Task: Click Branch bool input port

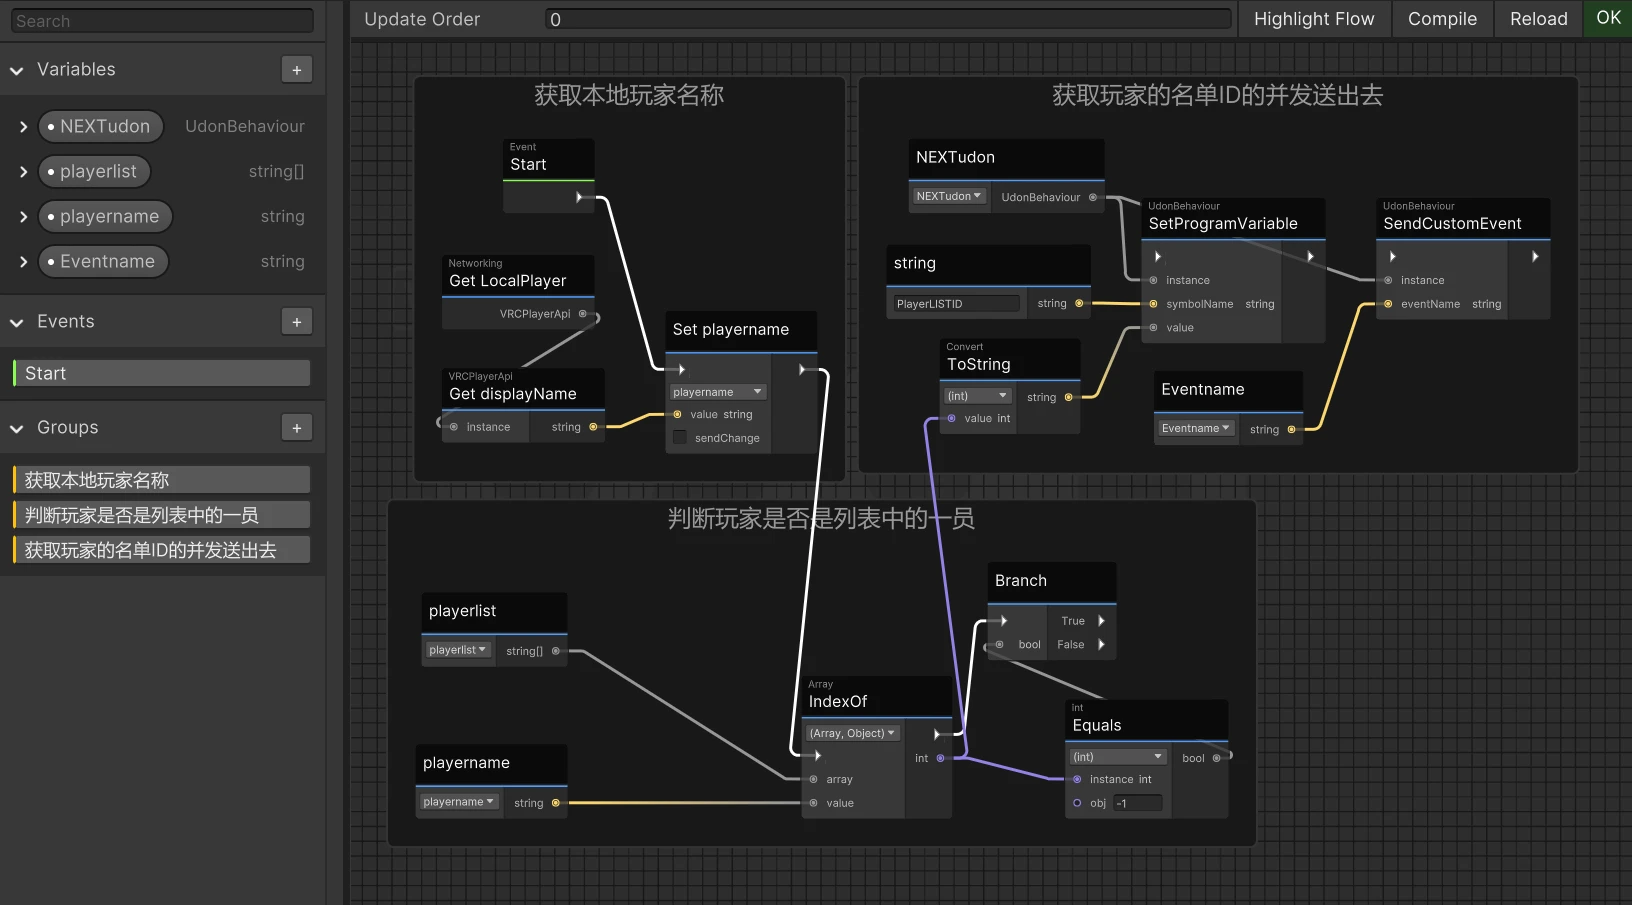Action: pos(999,645)
